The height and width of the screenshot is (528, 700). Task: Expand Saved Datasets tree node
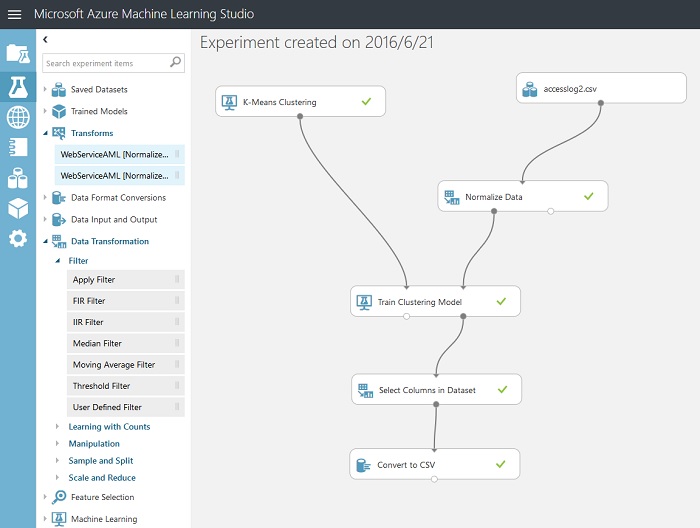pos(45,89)
